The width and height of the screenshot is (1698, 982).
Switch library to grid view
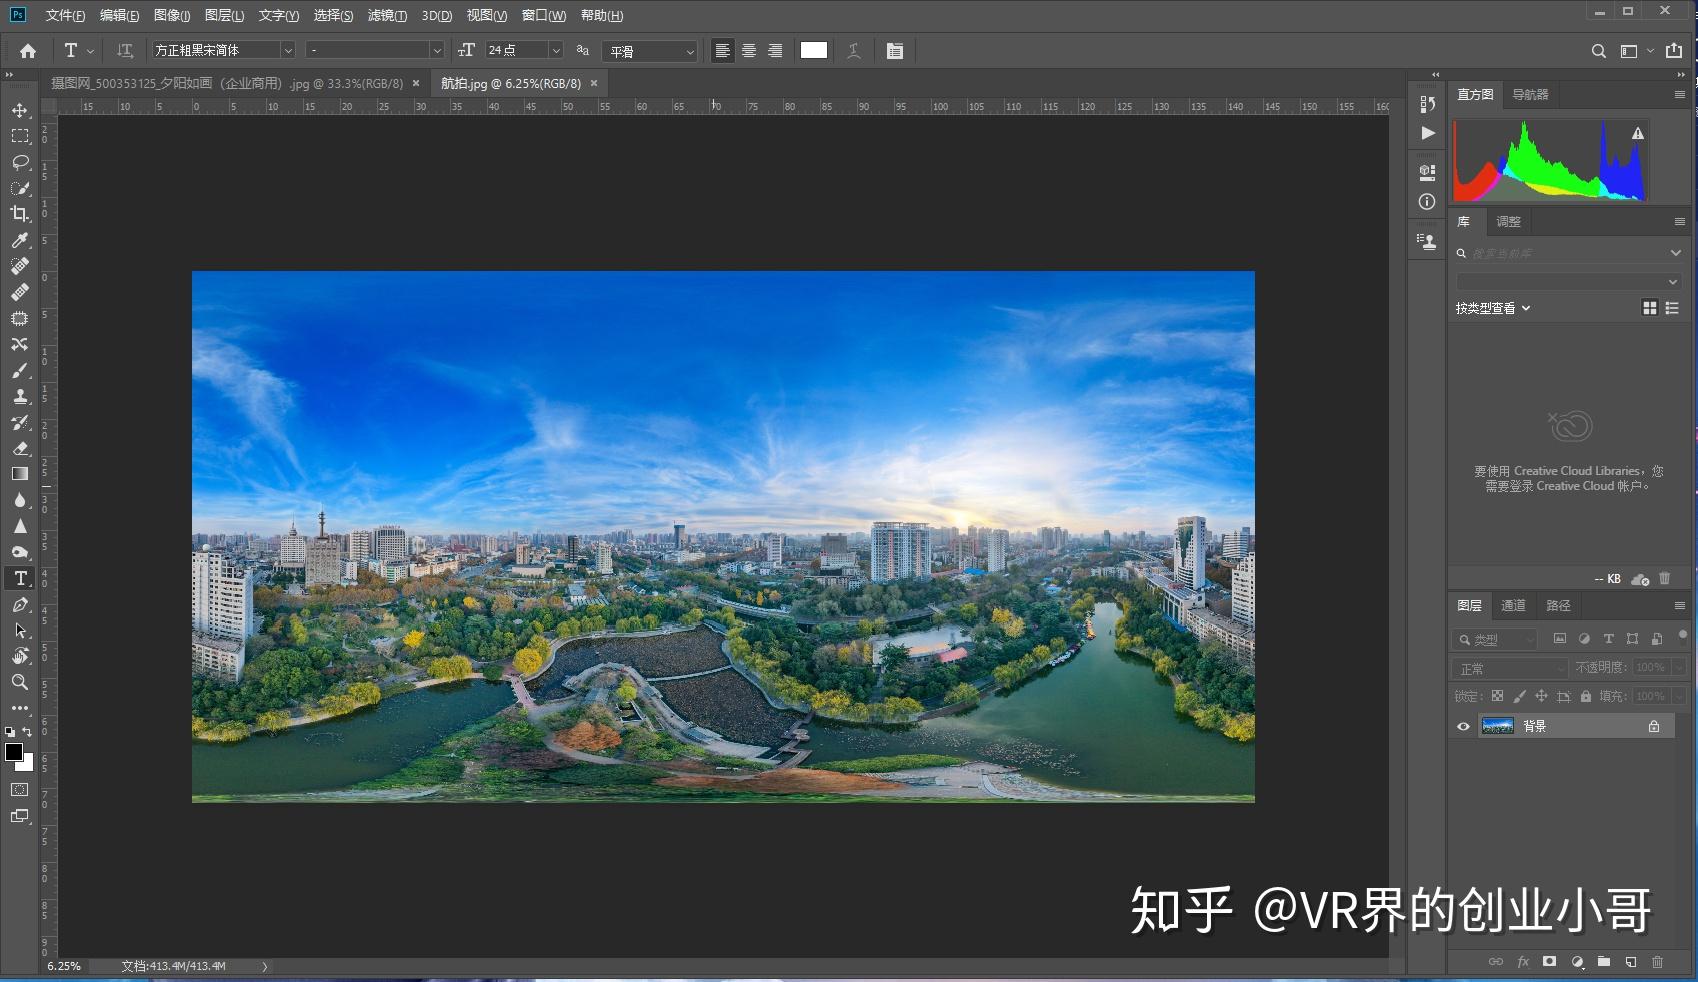click(1650, 308)
